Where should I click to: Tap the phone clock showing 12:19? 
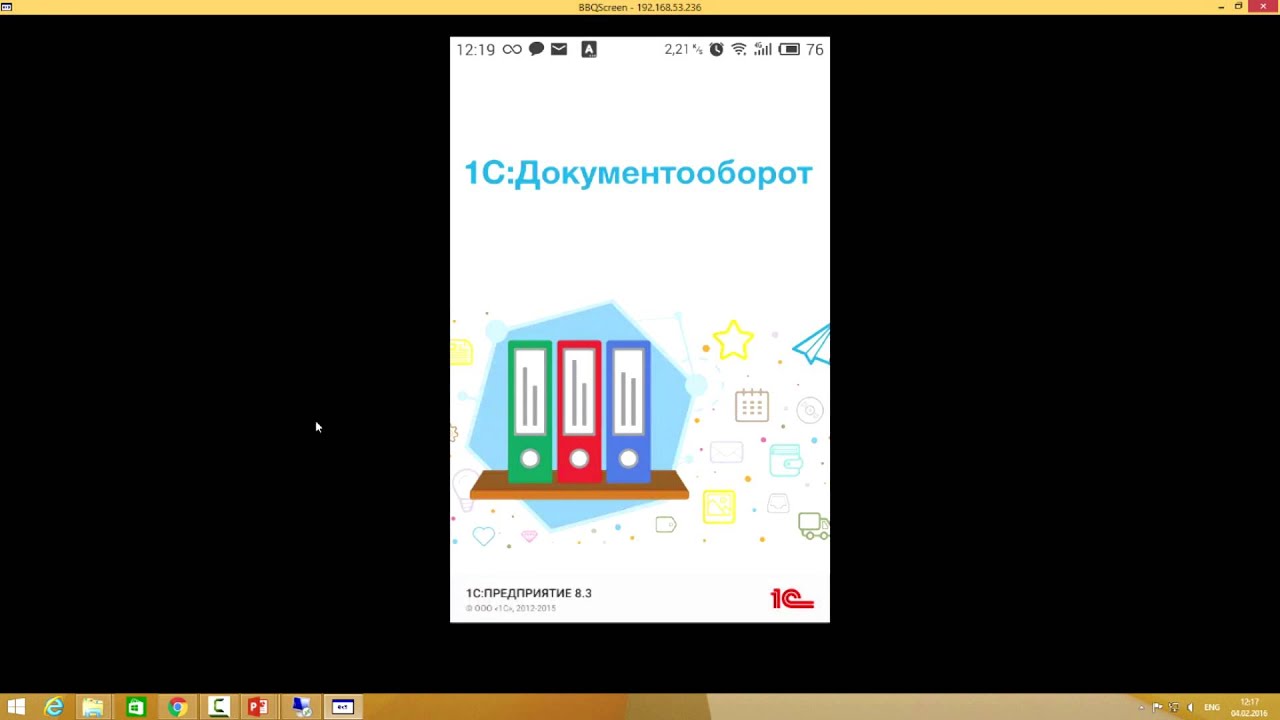click(476, 49)
